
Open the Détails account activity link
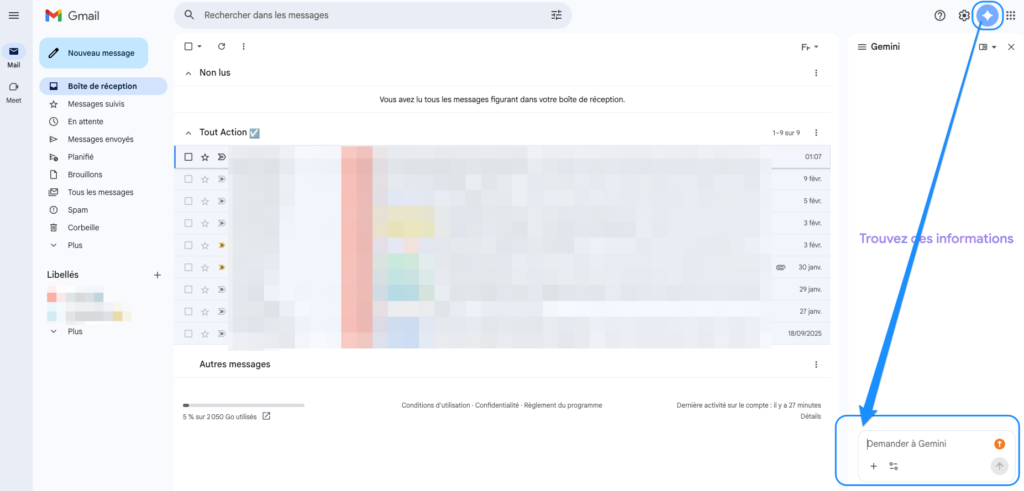point(810,416)
